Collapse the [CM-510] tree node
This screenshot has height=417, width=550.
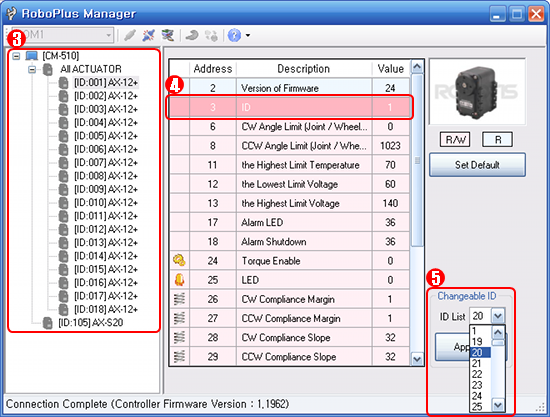point(16,56)
